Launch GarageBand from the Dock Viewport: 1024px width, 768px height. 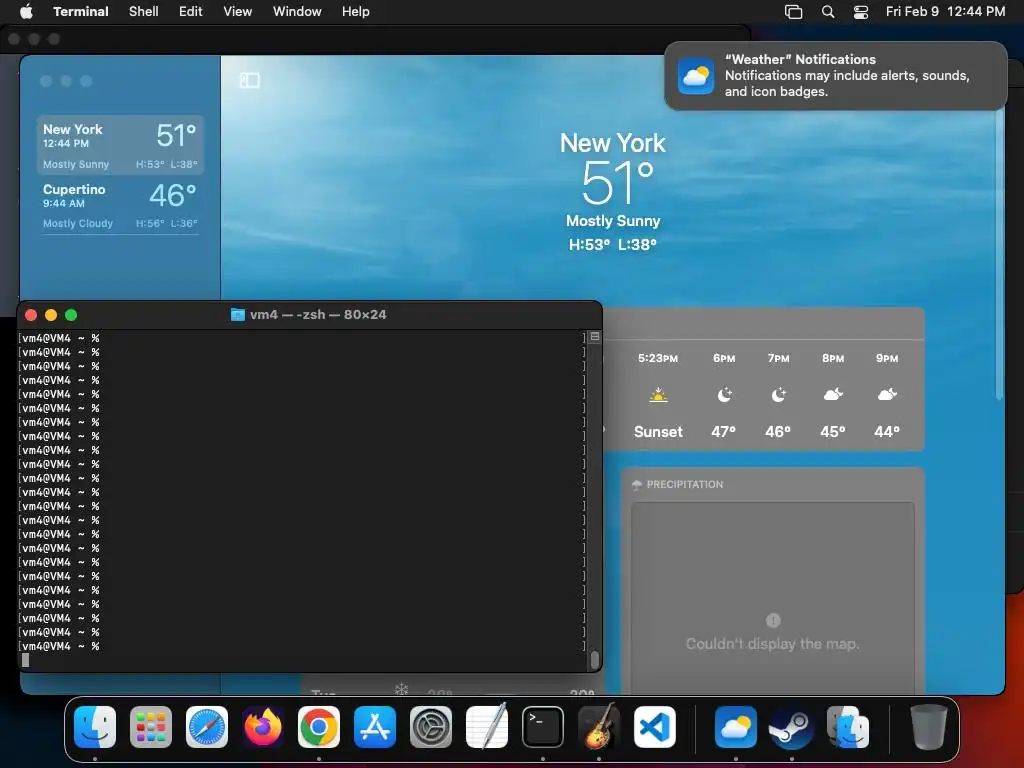pos(599,727)
